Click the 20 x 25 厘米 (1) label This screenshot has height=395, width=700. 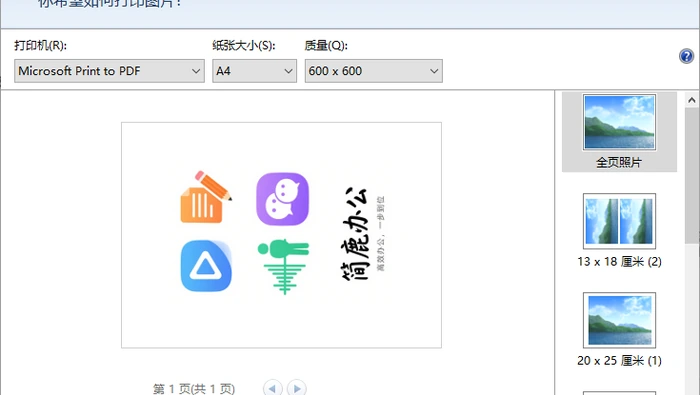[619, 361]
